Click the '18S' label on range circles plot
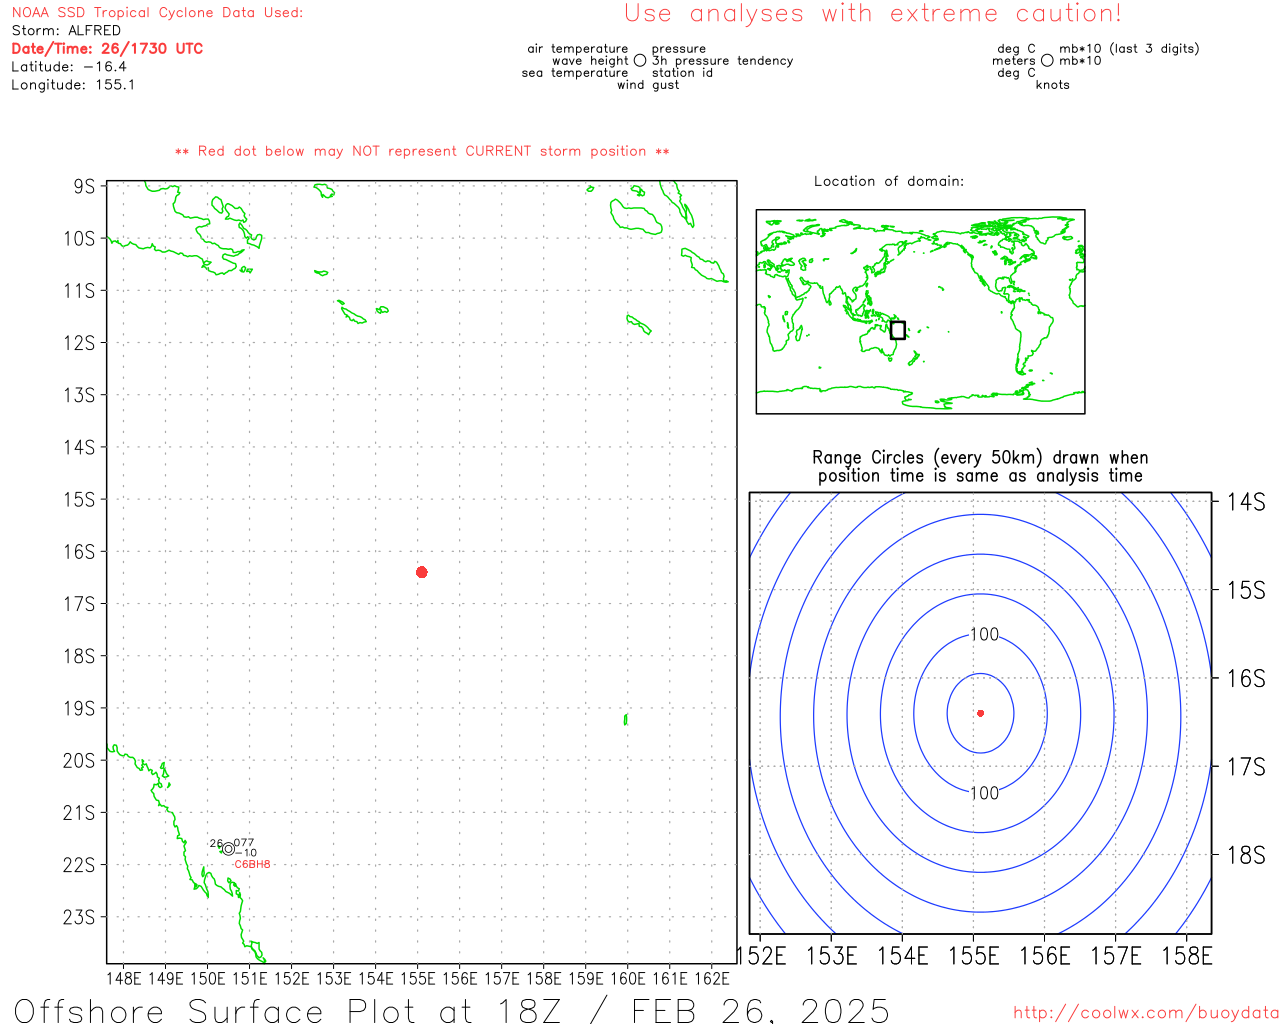1280x1024 pixels. pyautogui.click(x=1246, y=855)
